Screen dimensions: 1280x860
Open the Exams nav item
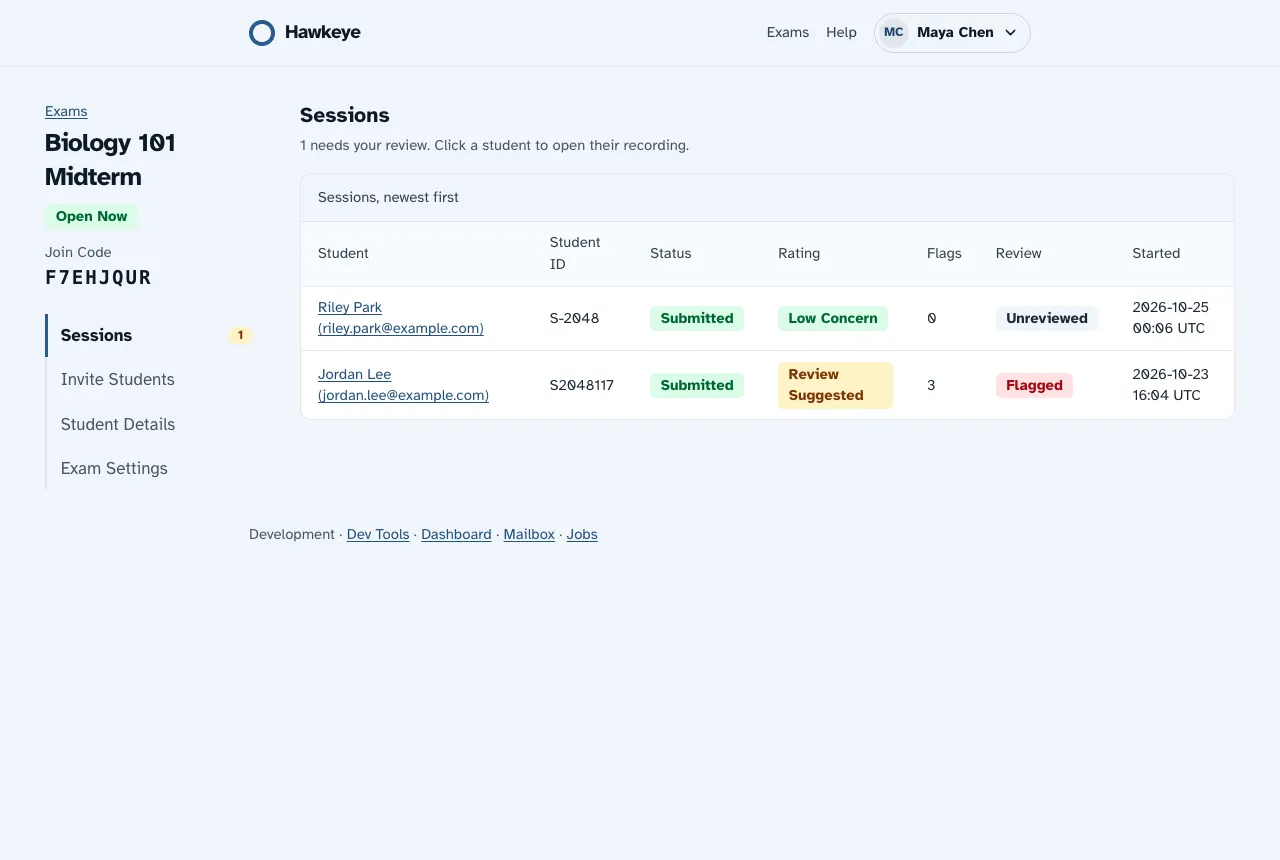click(x=788, y=33)
